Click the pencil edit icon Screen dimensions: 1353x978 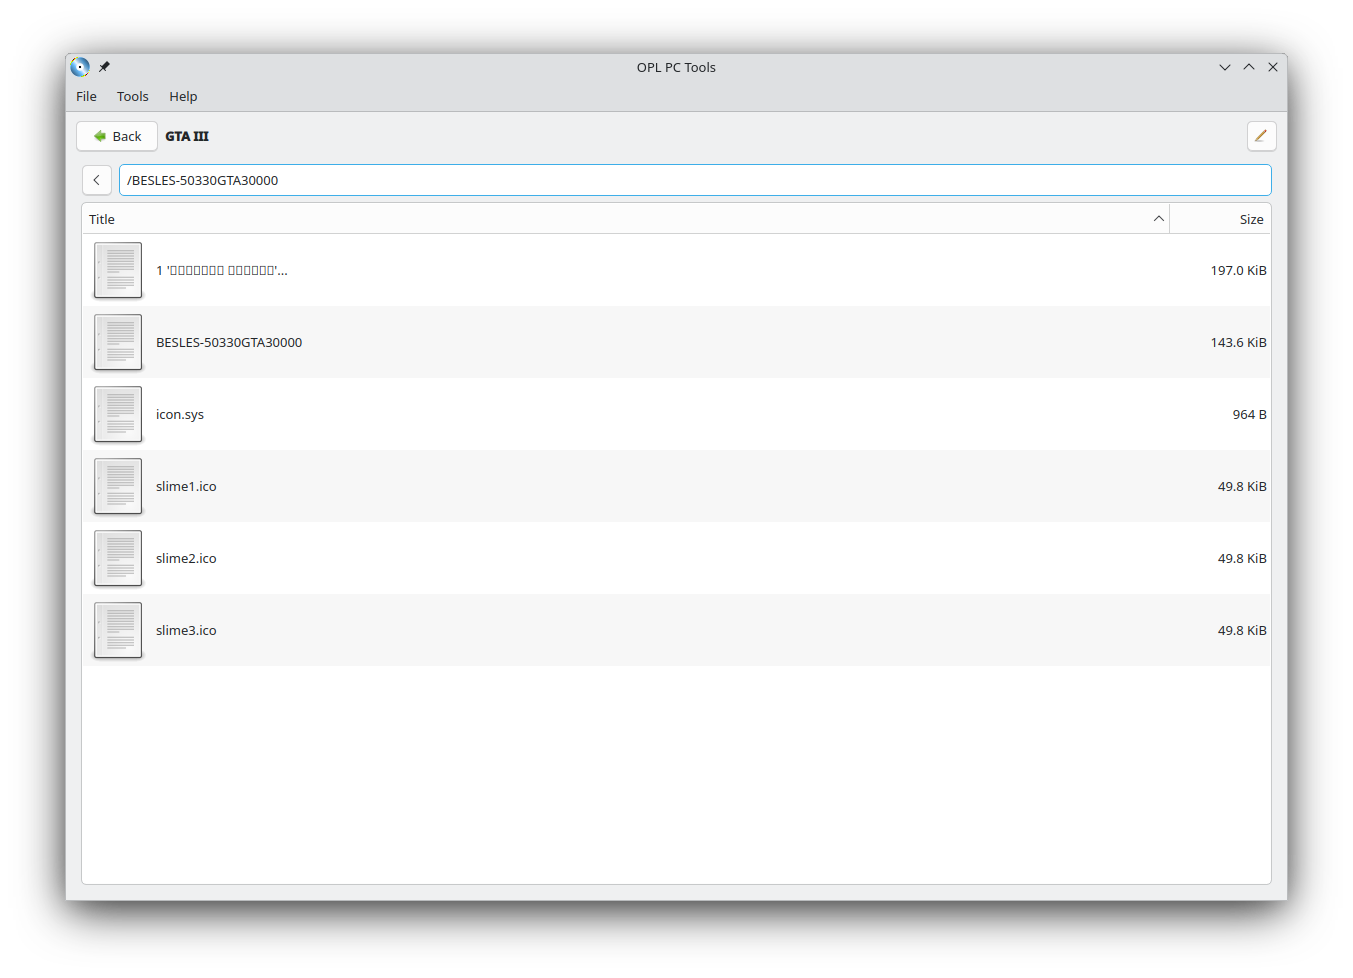[x=1261, y=136]
